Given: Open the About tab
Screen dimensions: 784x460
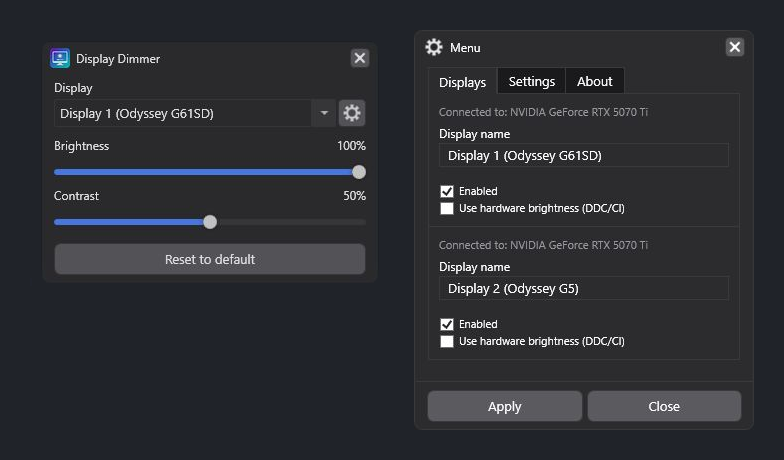Looking at the screenshot, I should pyautogui.click(x=594, y=81).
